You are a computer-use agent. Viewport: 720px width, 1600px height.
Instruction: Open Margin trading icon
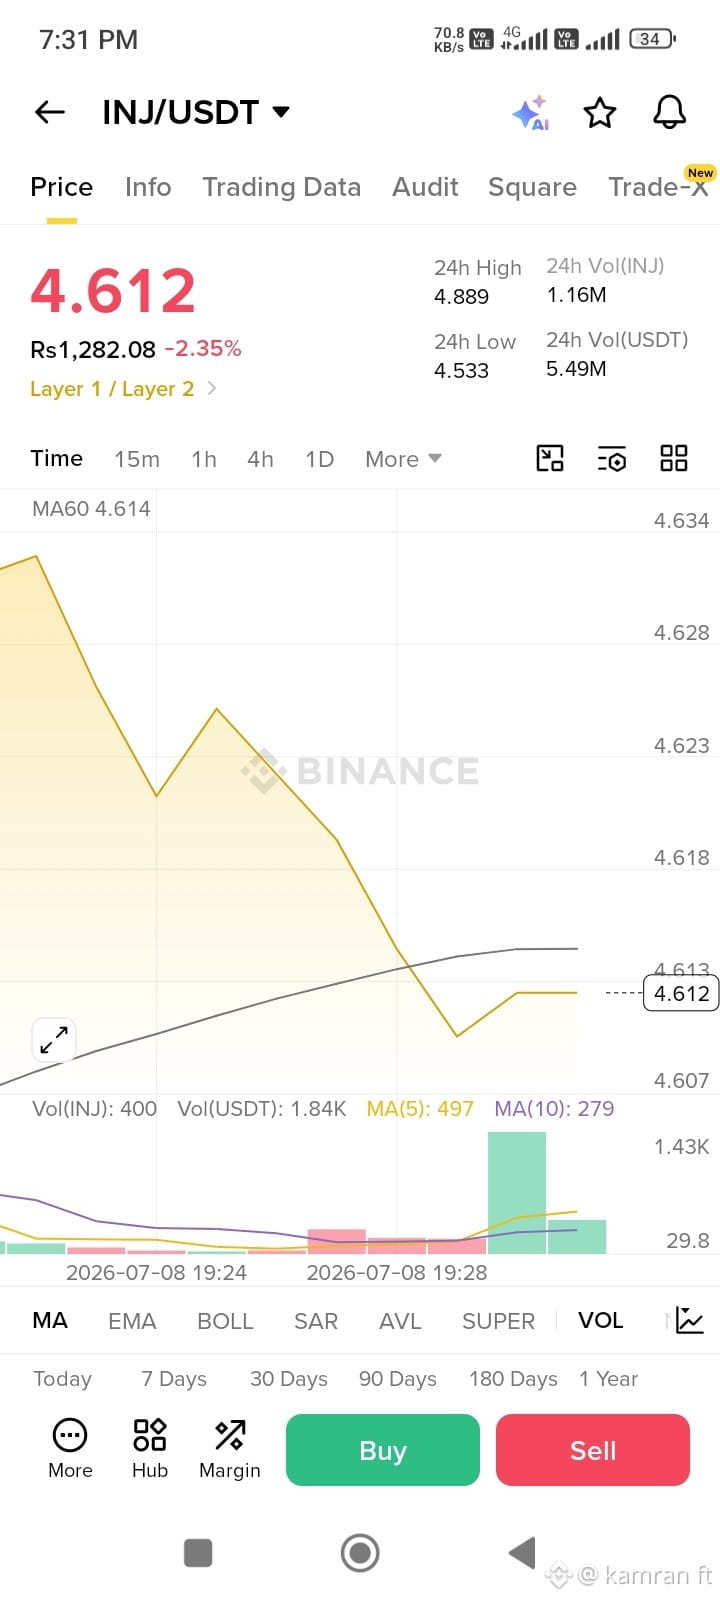pos(230,1448)
